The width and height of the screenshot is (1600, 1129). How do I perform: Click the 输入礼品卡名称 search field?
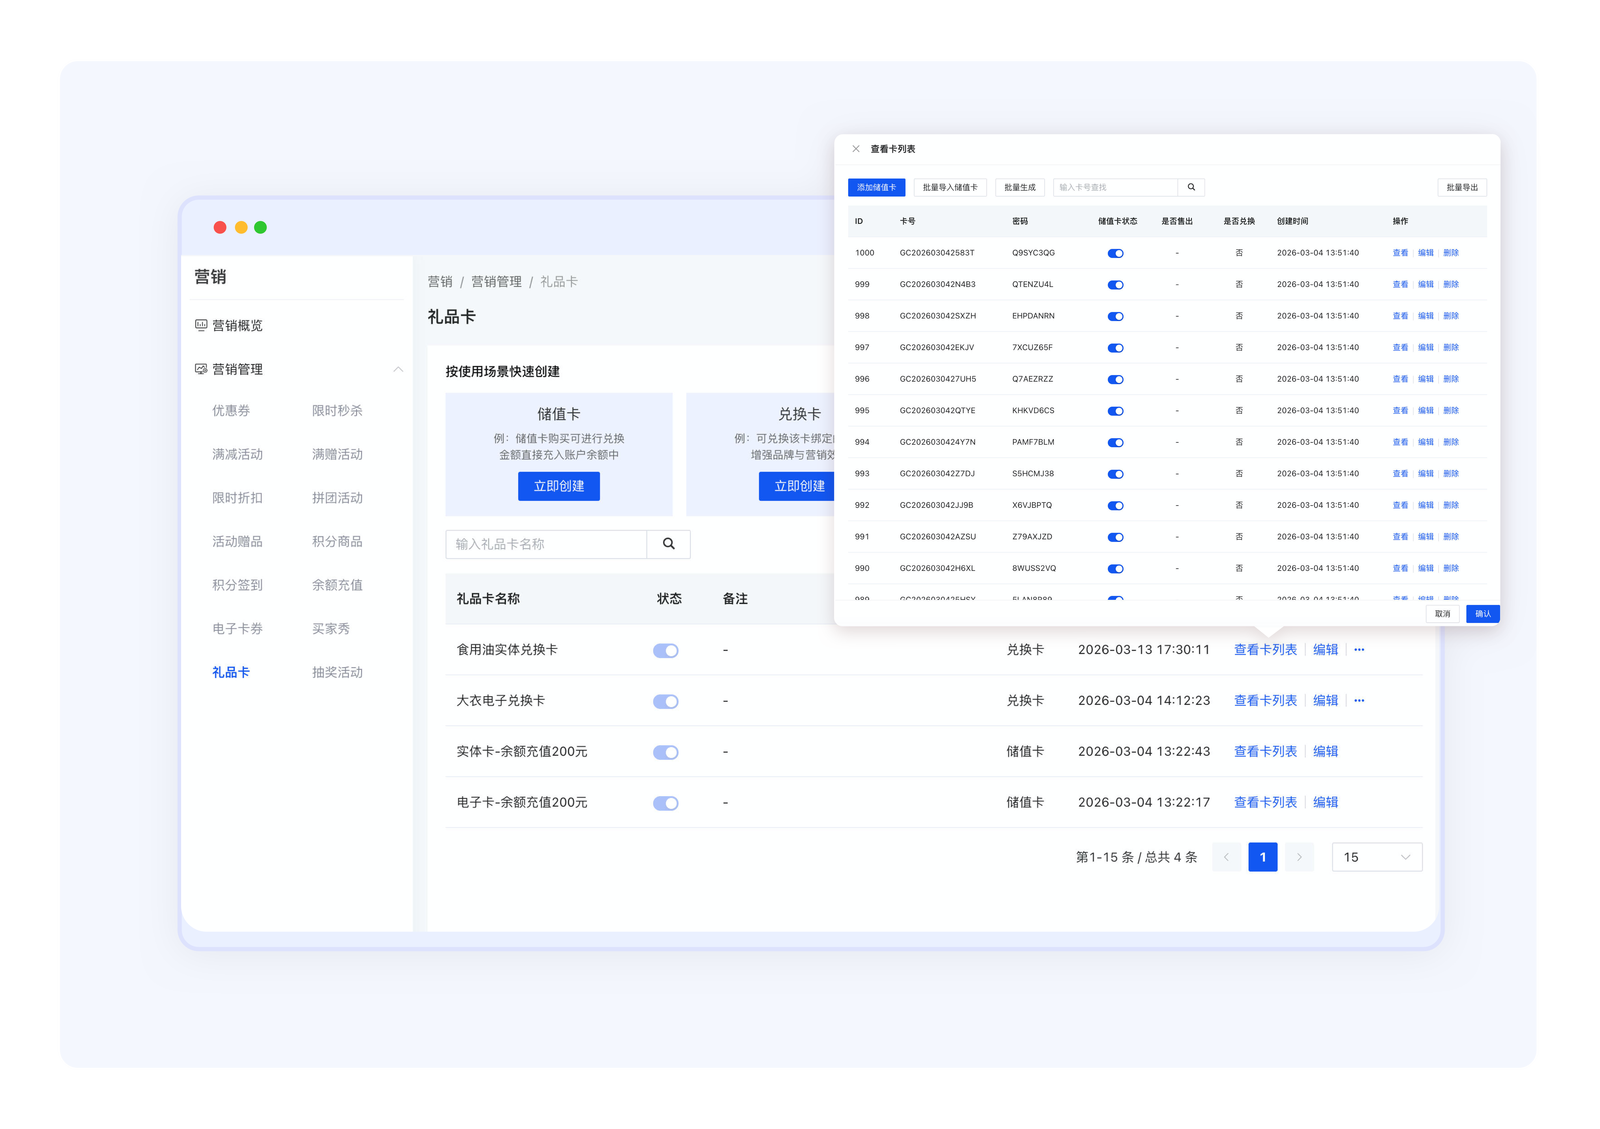point(546,544)
